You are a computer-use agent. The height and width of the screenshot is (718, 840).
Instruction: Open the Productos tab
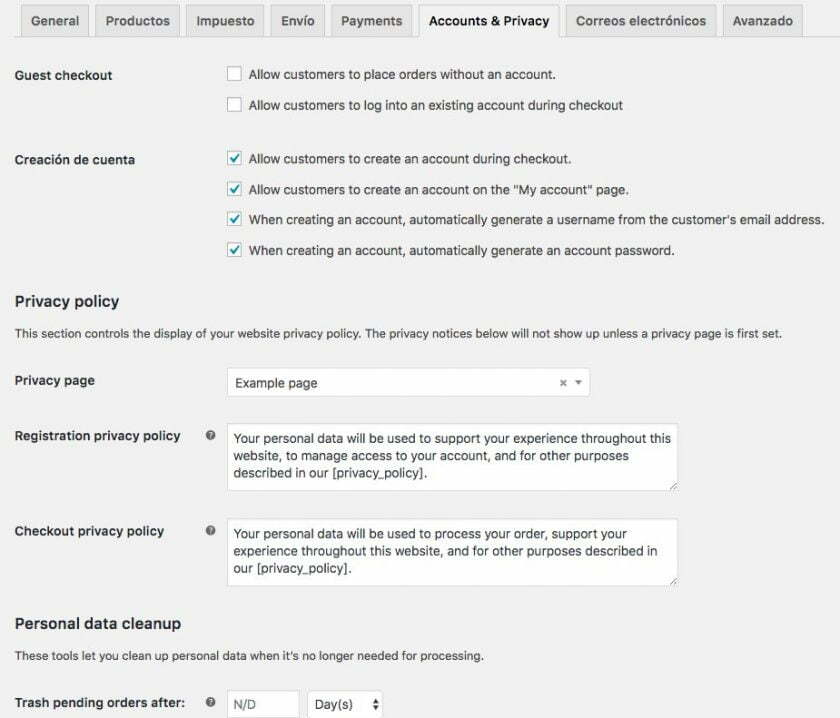coord(139,20)
